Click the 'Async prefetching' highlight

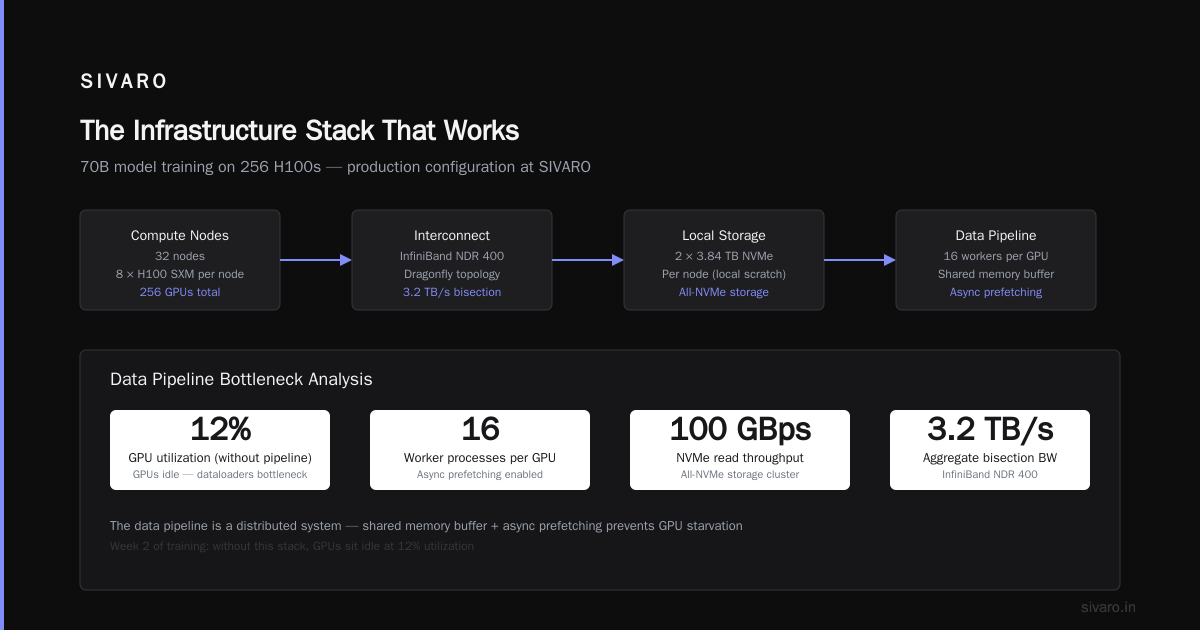996,292
